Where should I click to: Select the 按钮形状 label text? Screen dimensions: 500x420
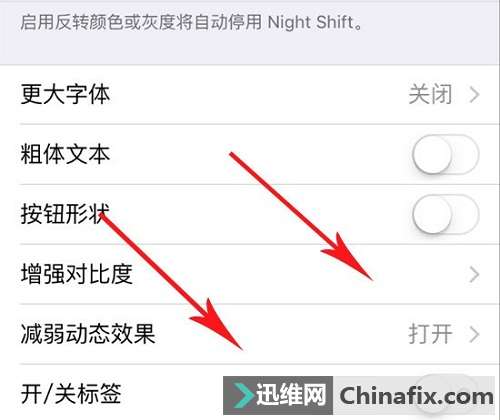click(65, 214)
